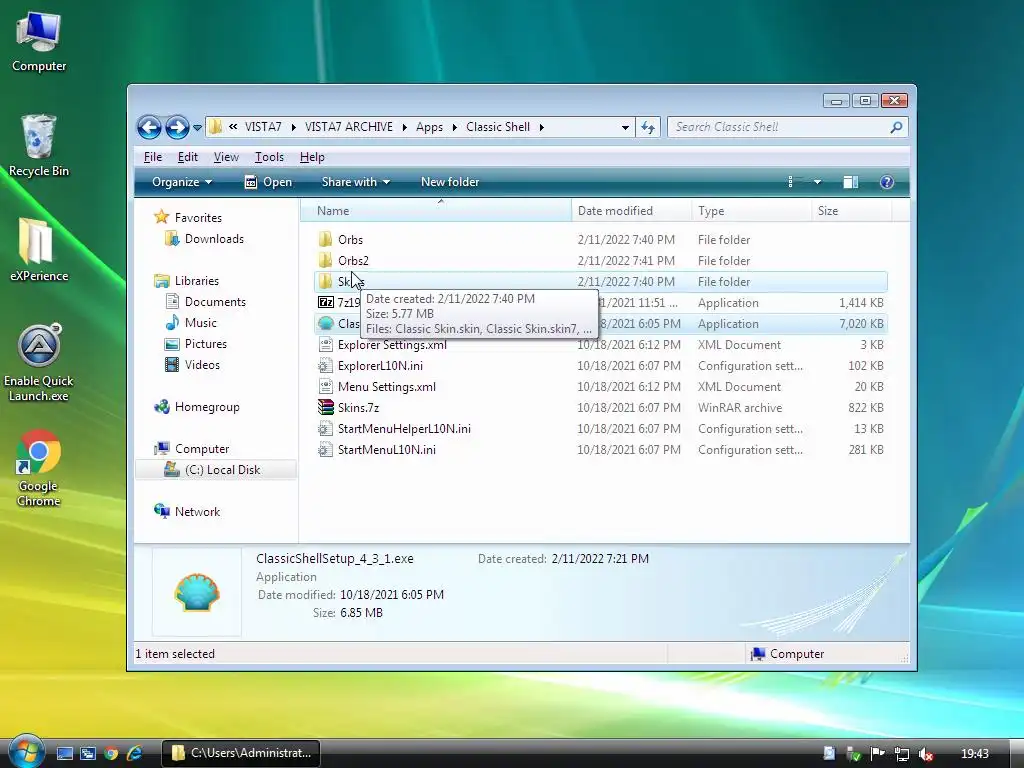Select the ClassicShellSetup shell icon in list
This screenshot has height=768, width=1024.
point(325,323)
